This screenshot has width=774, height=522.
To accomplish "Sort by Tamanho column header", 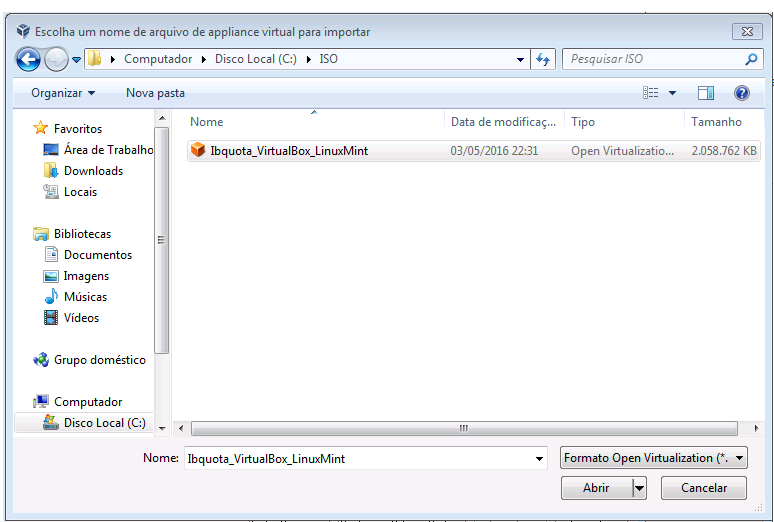I will [716, 121].
